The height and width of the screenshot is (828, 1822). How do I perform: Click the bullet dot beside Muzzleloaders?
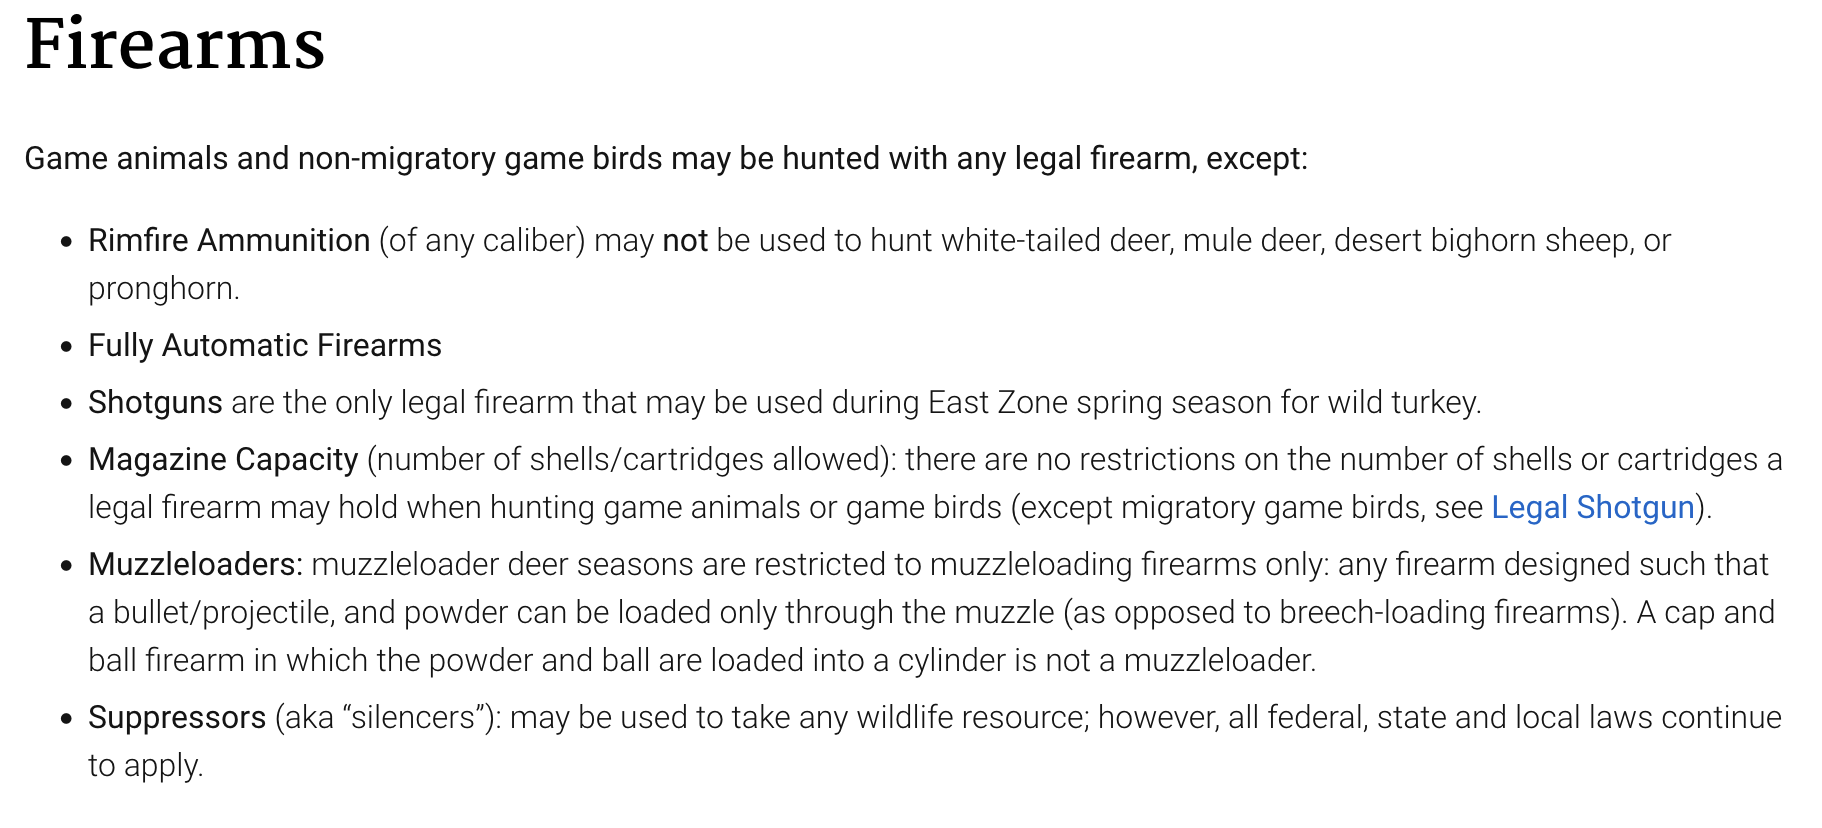[67, 565]
